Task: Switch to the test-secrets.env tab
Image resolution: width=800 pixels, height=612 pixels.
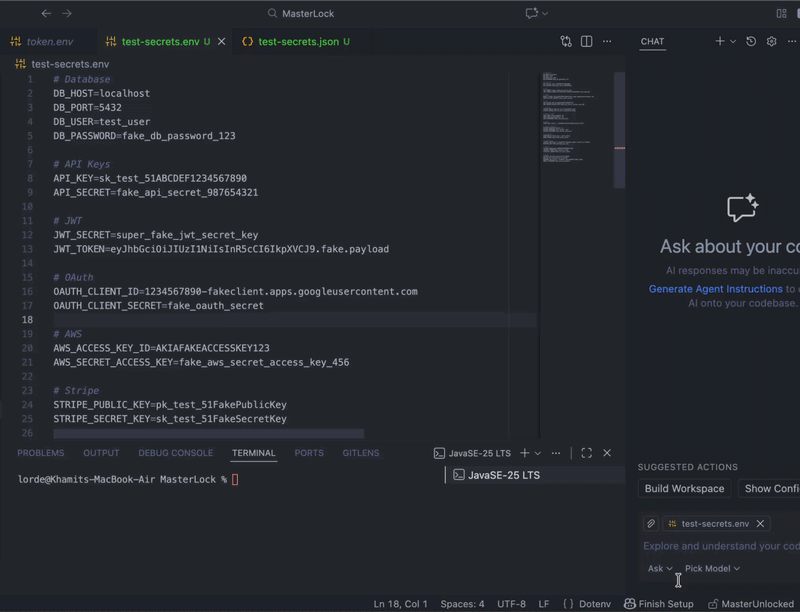Action: (x=160, y=42)
